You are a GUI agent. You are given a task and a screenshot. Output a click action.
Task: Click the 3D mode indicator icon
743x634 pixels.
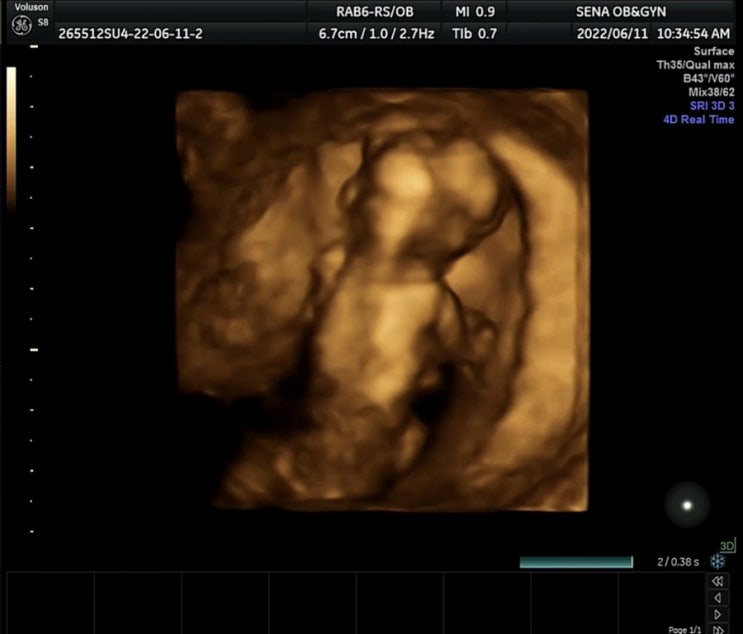coord(727,546)
